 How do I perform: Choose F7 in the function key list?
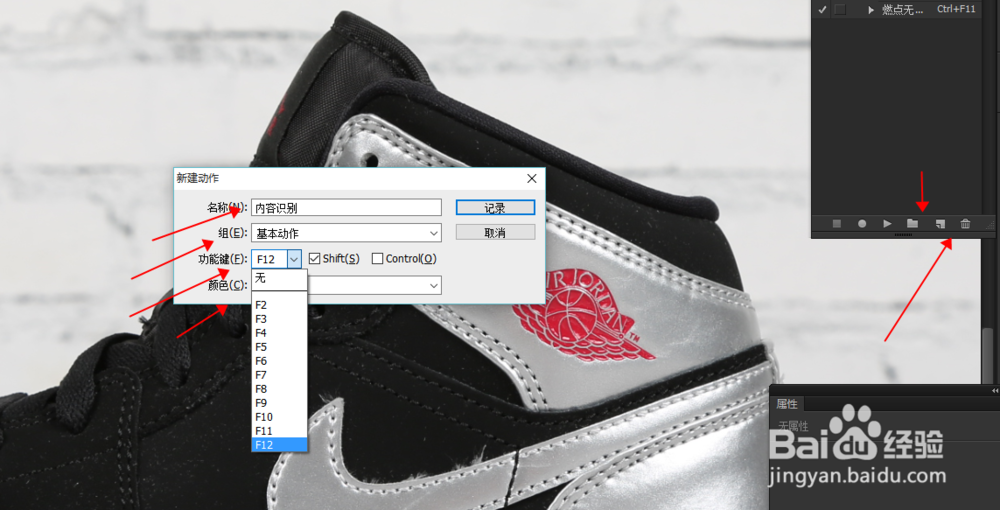279,375
